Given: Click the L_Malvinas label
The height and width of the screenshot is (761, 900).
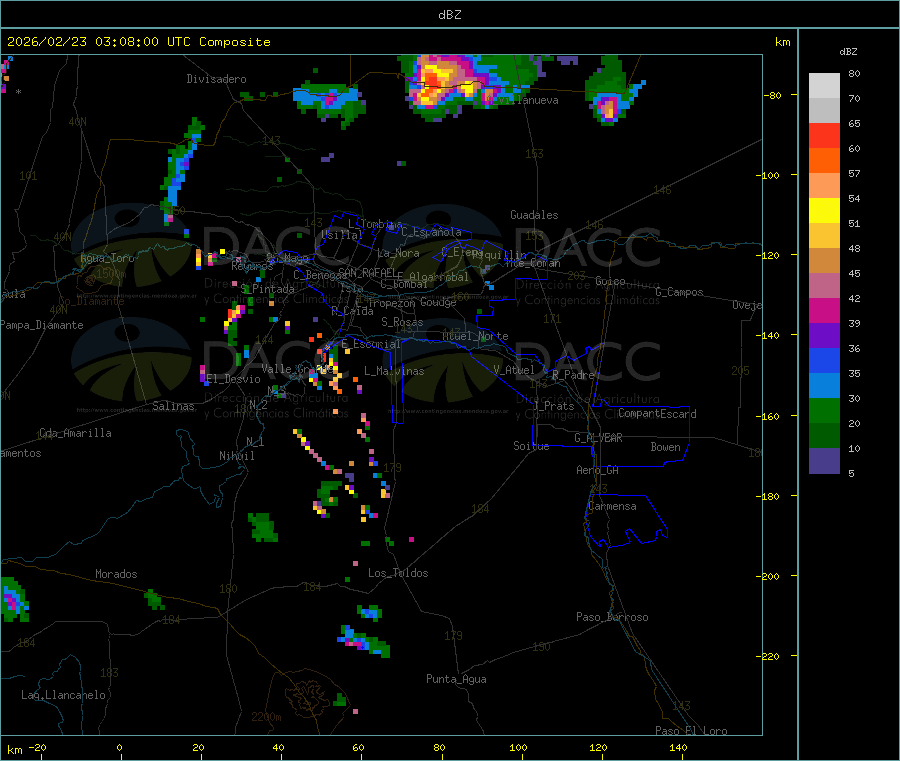Looking at the screenshot, I should [394, 371].
